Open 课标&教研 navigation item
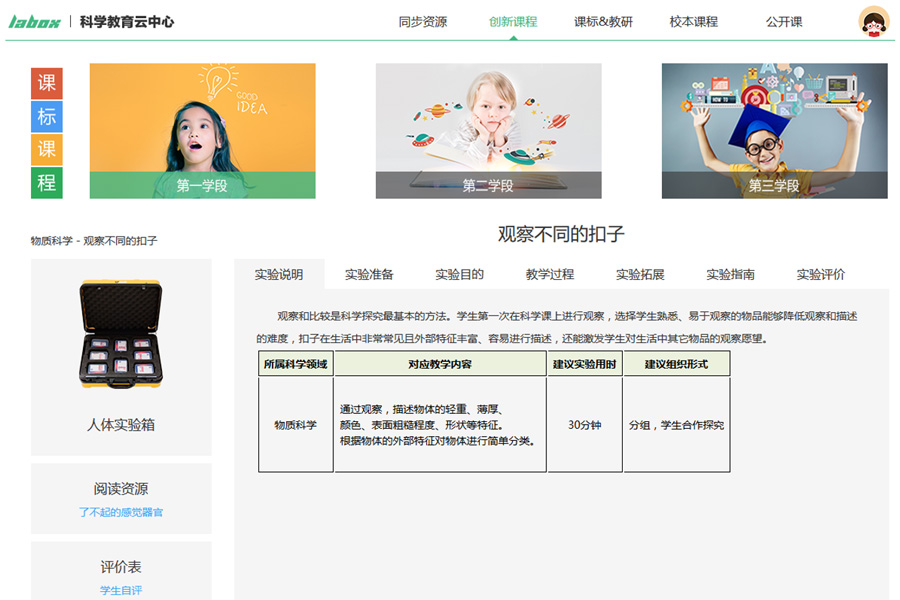Screen dimensions: 900x600 tap(603, 22)
